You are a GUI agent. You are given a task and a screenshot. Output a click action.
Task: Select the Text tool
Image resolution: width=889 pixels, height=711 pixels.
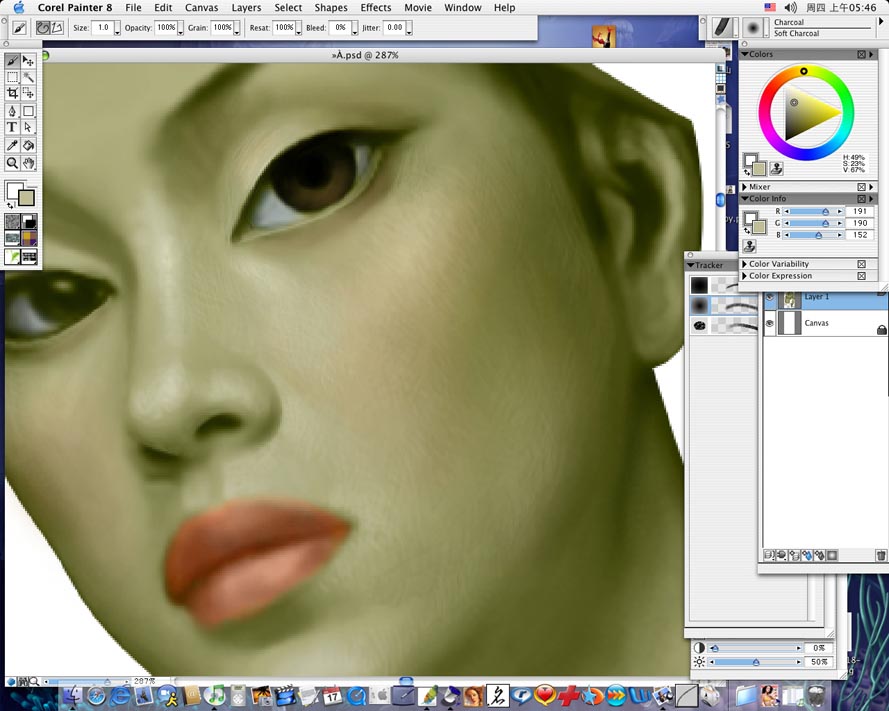(x=12, y=127)
